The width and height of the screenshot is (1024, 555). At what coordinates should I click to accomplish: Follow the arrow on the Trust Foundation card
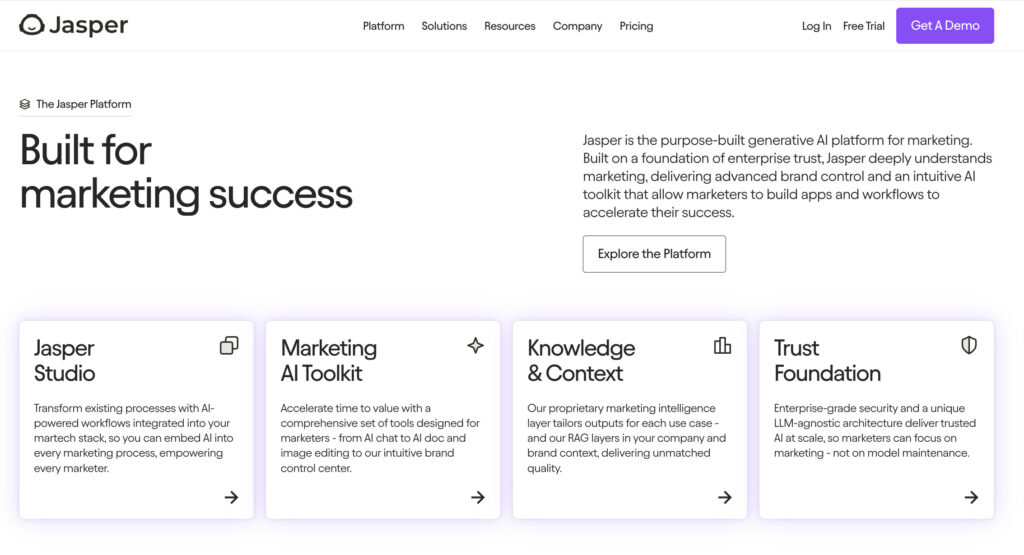tap(971, 498)
